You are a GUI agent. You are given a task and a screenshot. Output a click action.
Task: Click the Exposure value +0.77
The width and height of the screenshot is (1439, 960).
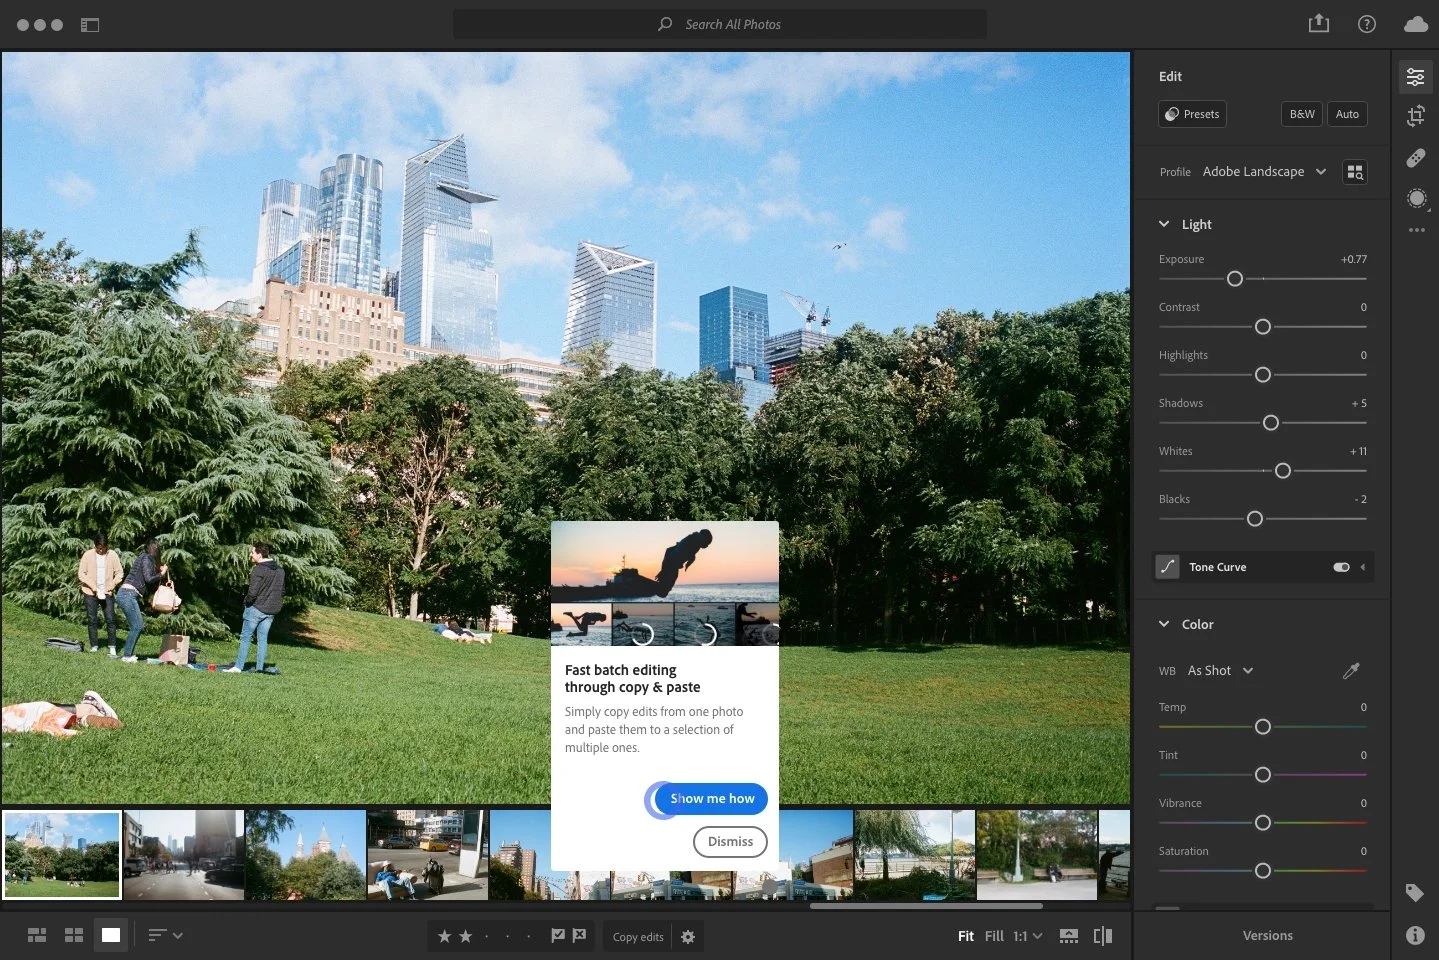click(1354, 259)
